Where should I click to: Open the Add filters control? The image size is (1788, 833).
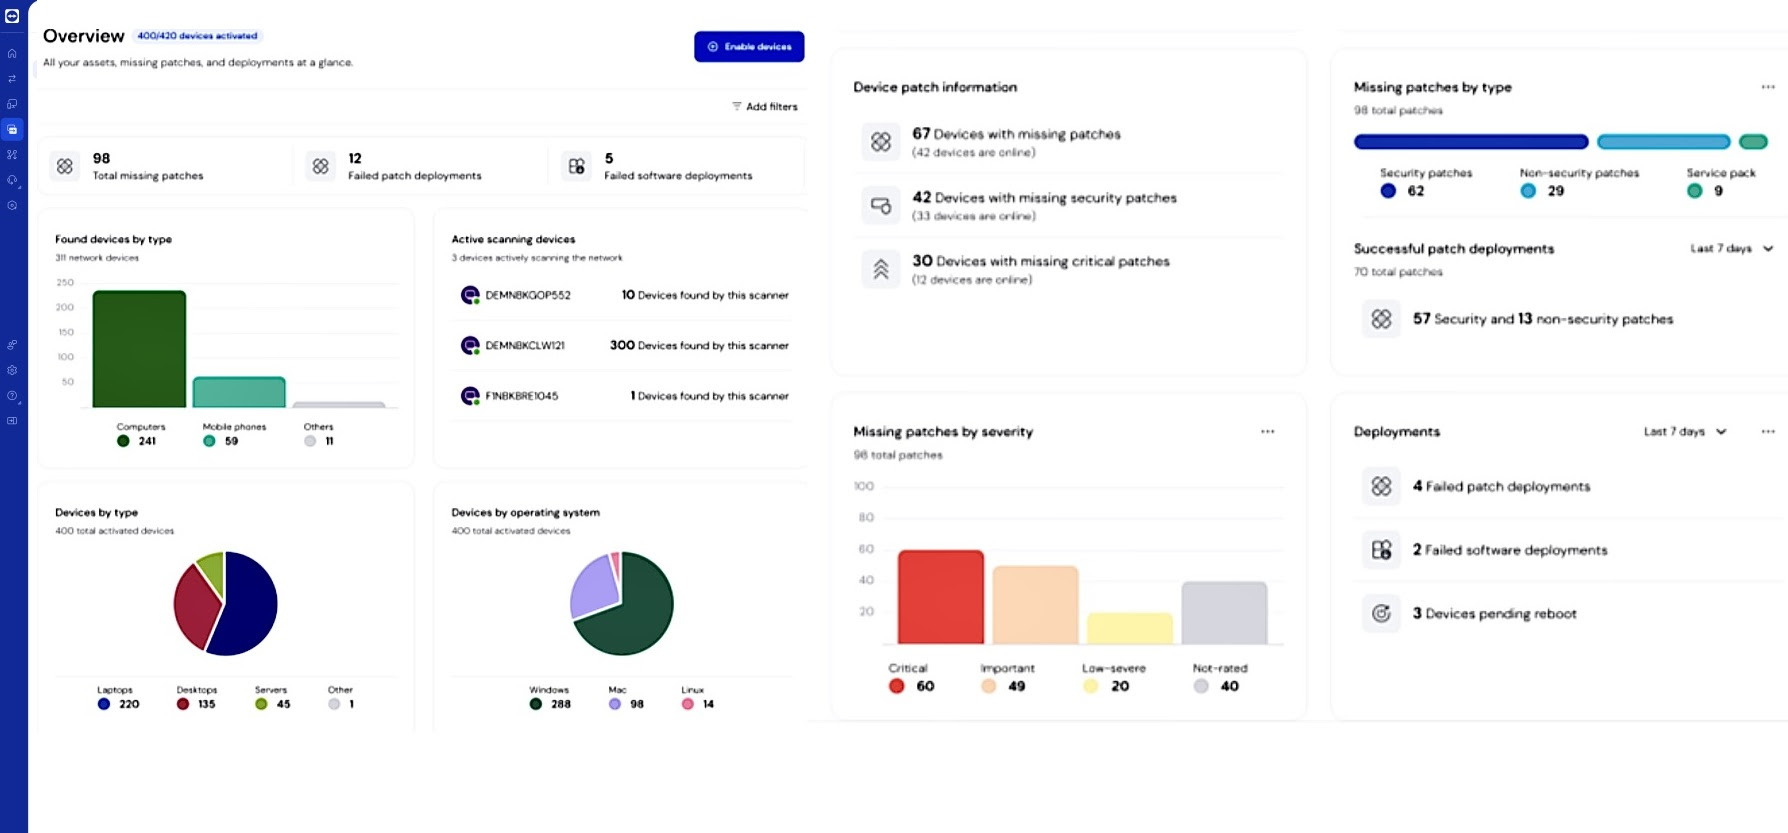click(765, 106)
